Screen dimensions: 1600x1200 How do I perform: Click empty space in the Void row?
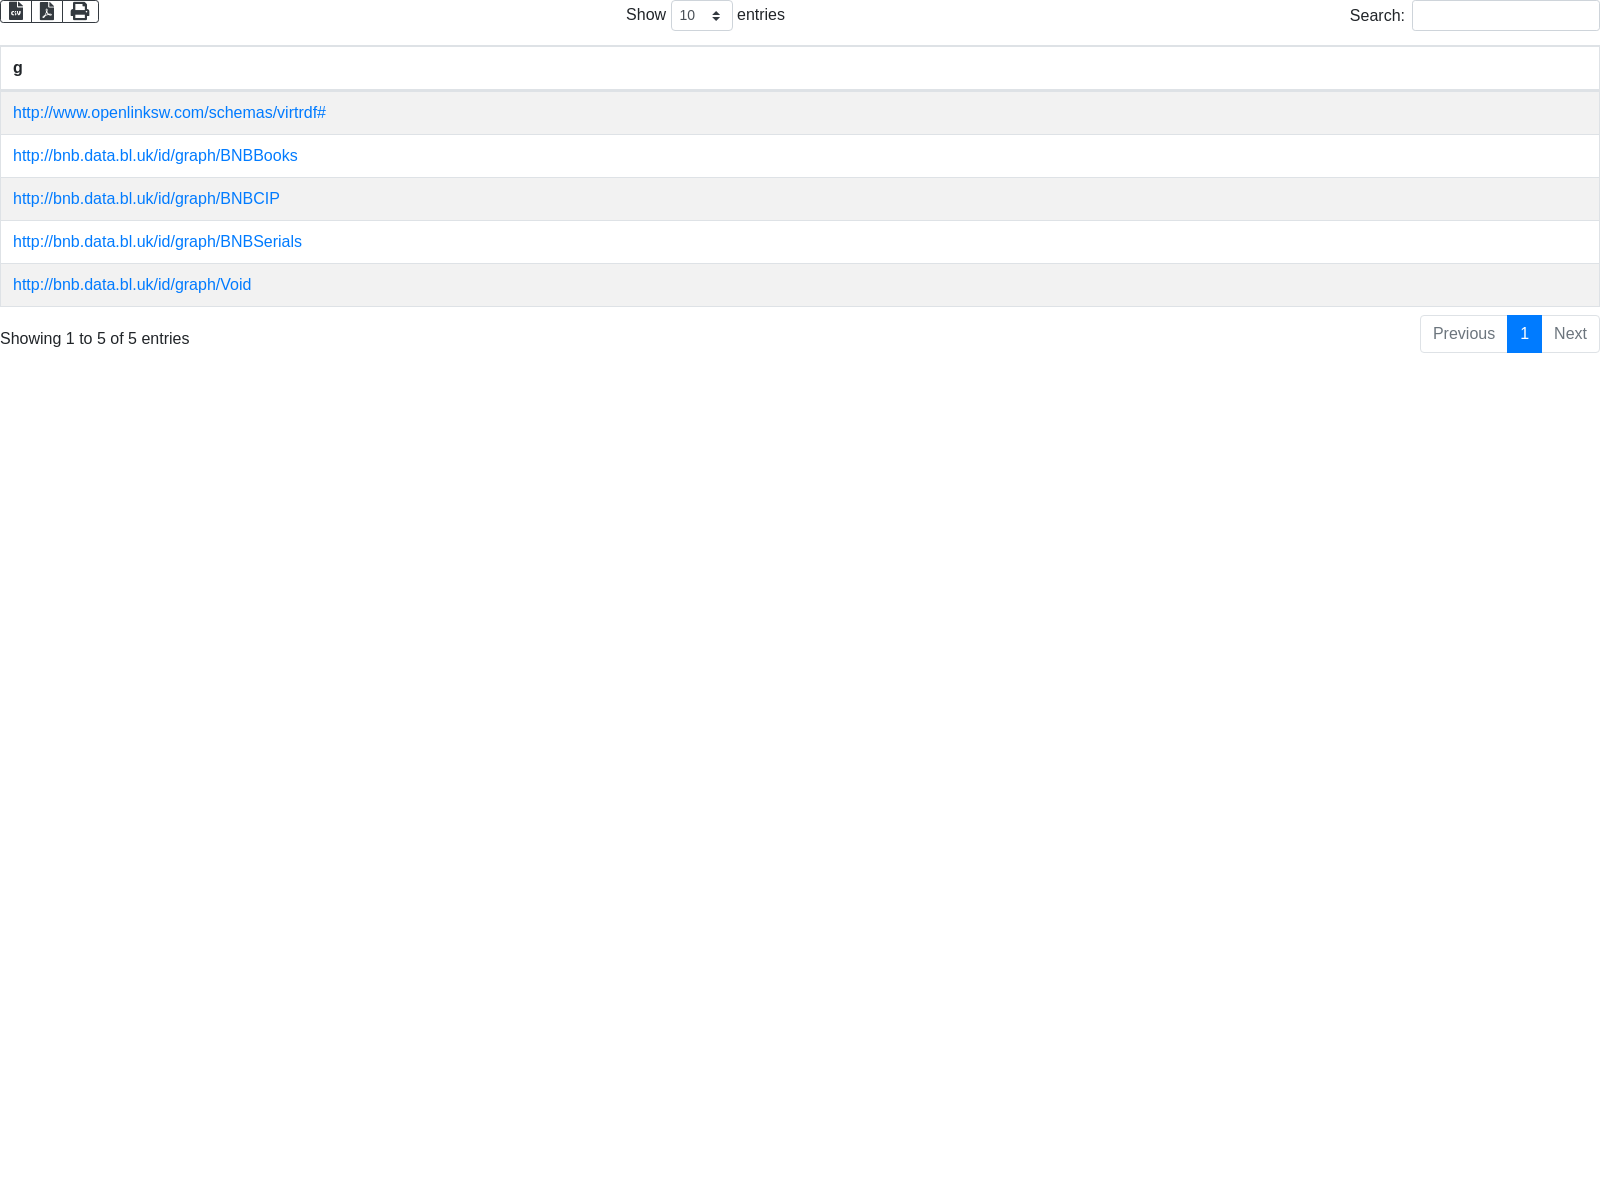900,285
